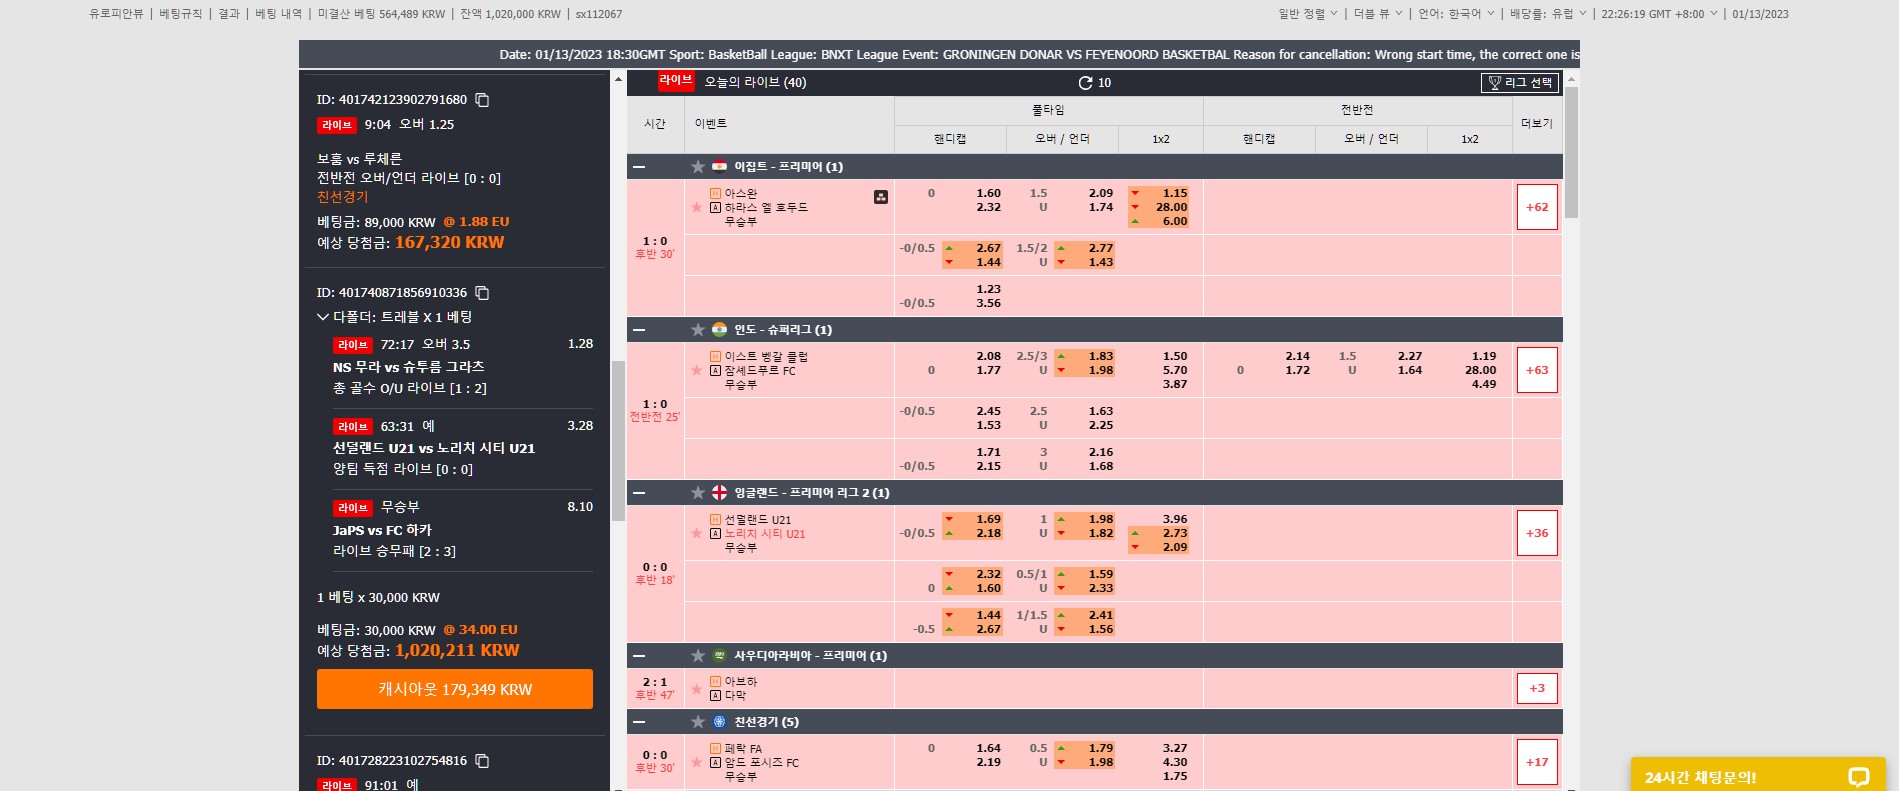
Task: Open the 더블 뷰 dropdown
Action: pyautogui.click(x=1378, y=14)
